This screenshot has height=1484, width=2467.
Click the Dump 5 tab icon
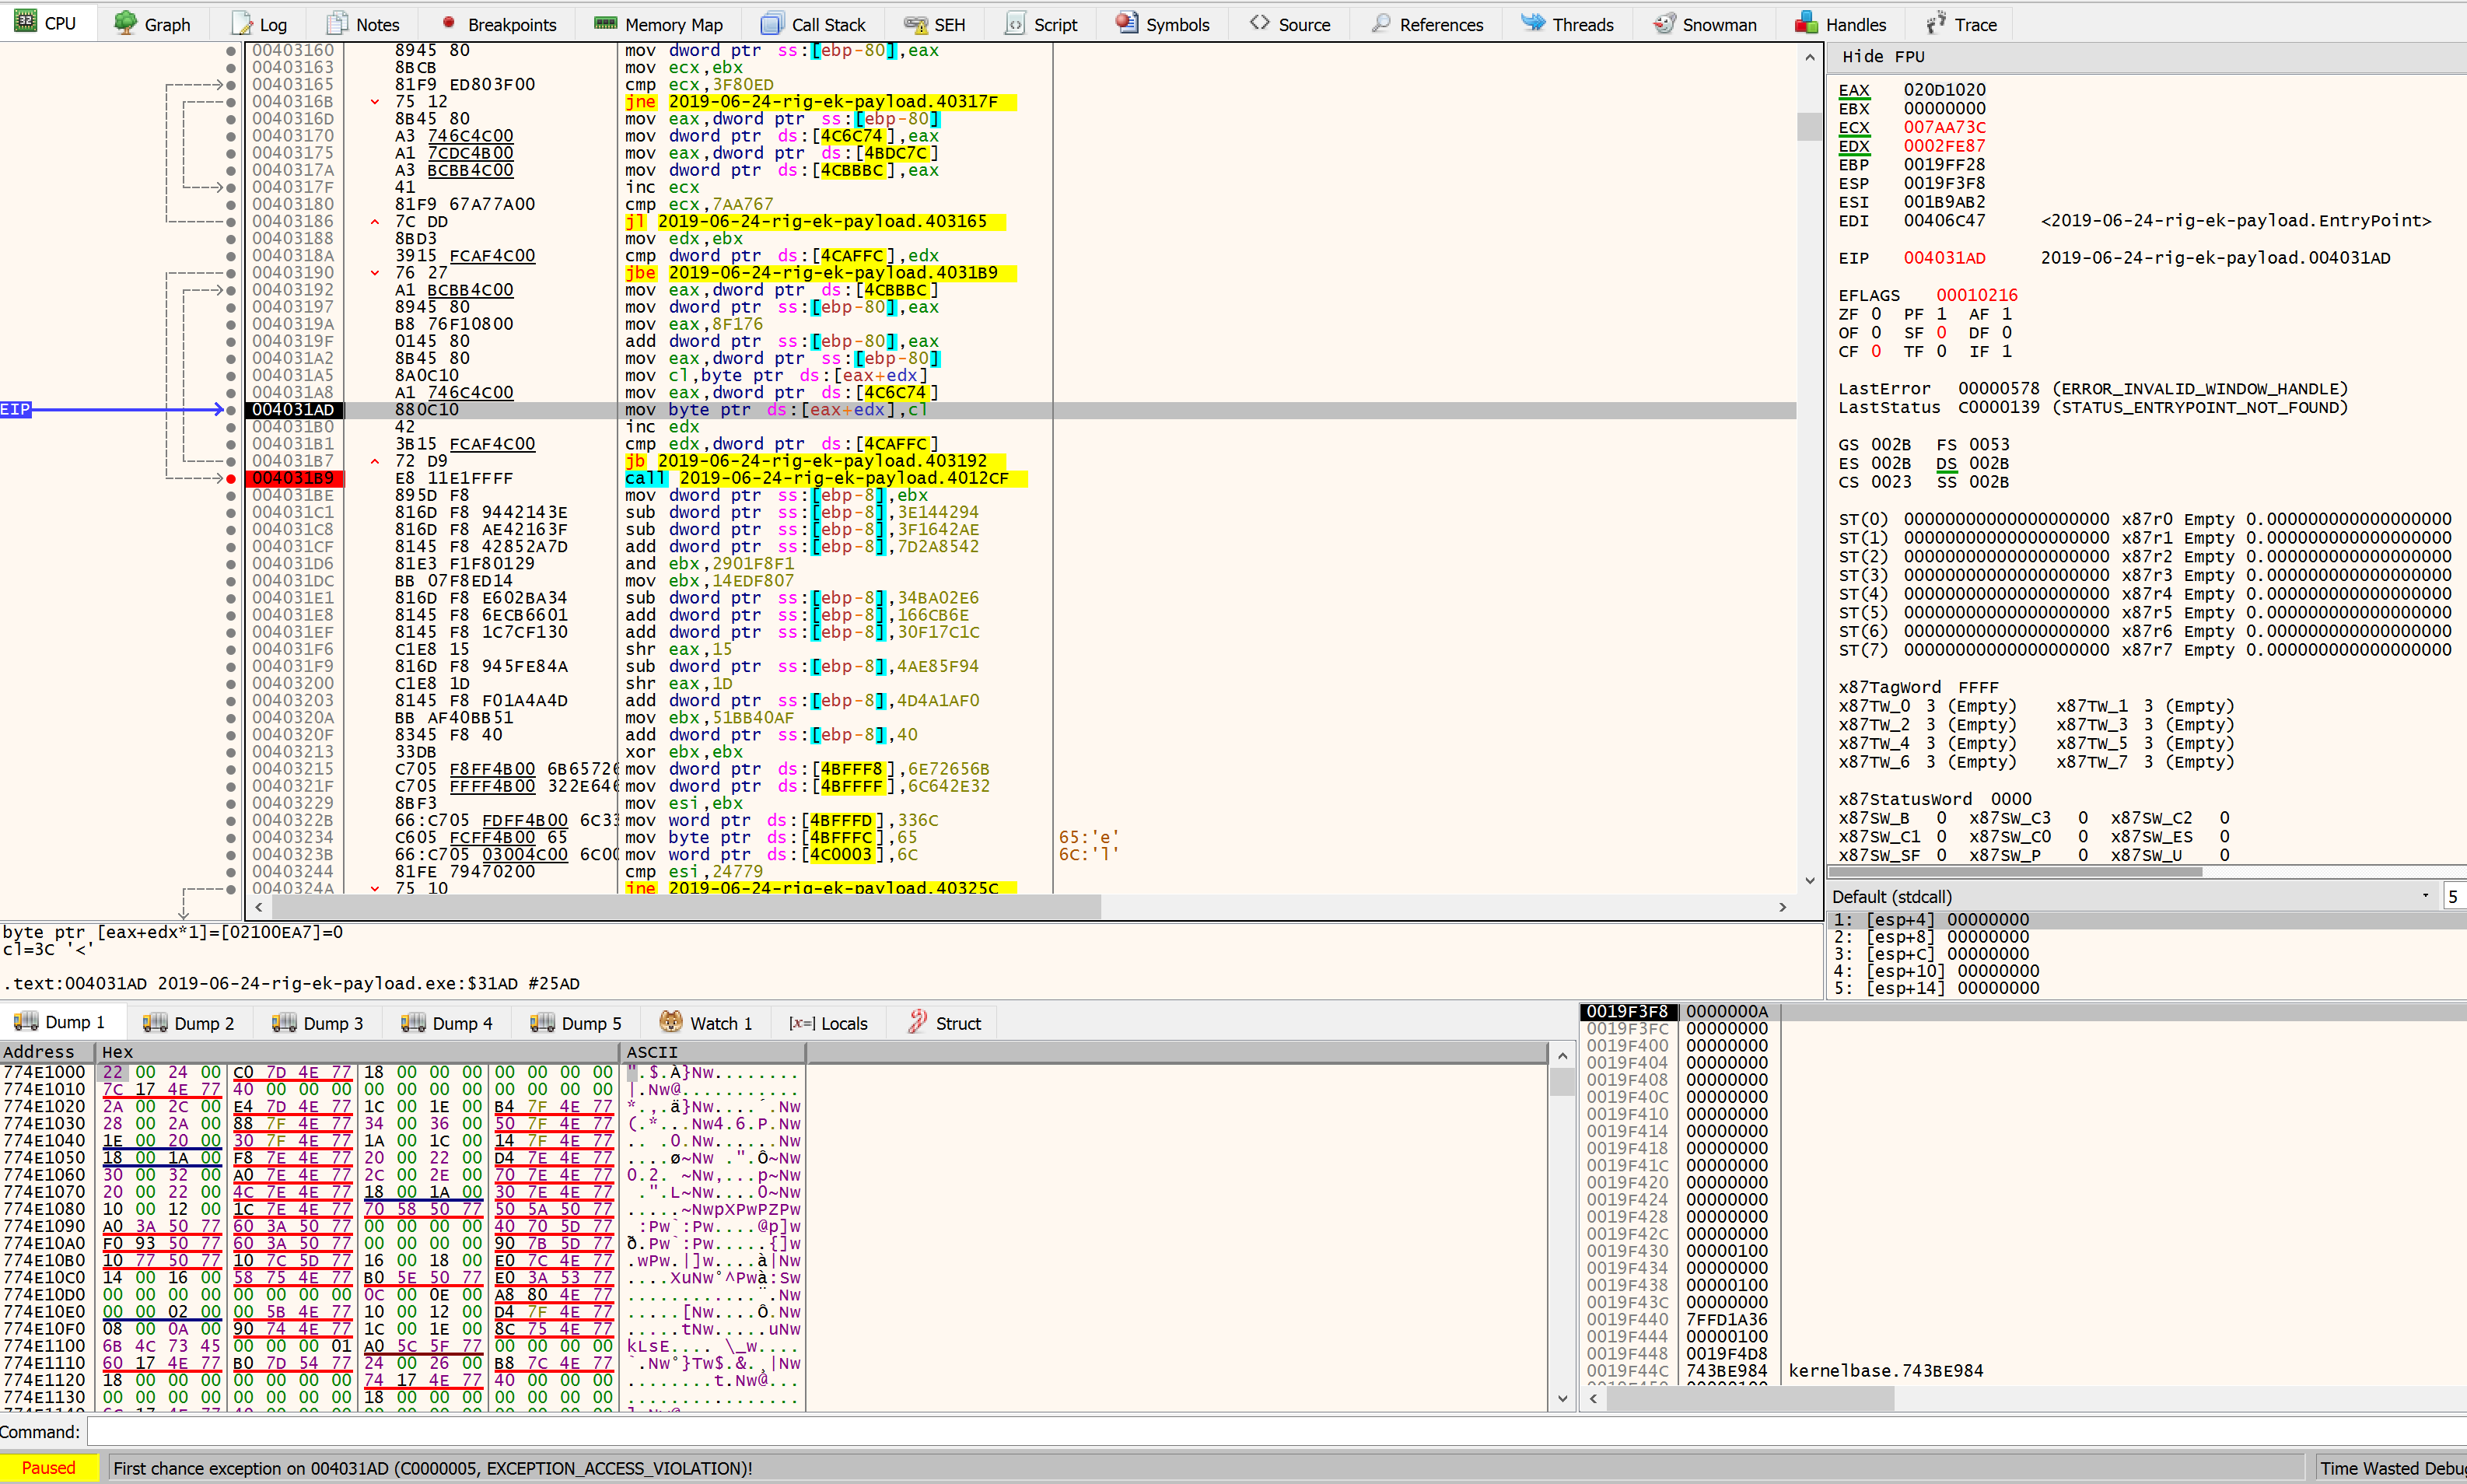[x=542, y=1022]
